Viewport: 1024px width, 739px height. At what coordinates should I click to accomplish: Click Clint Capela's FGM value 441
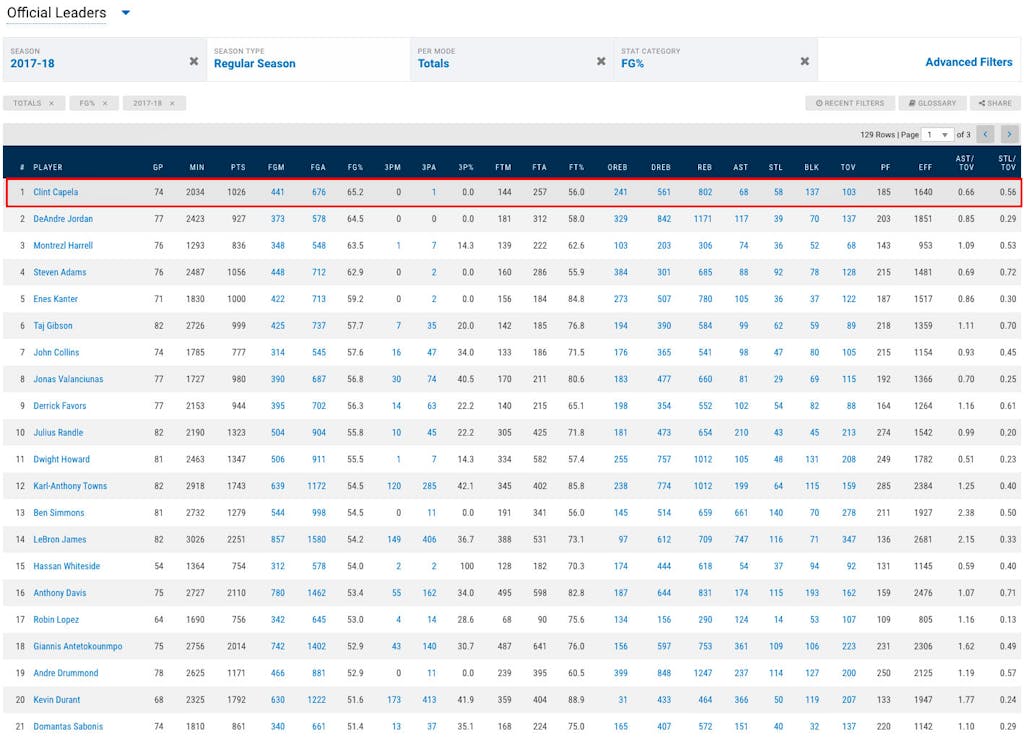point(278,192)
